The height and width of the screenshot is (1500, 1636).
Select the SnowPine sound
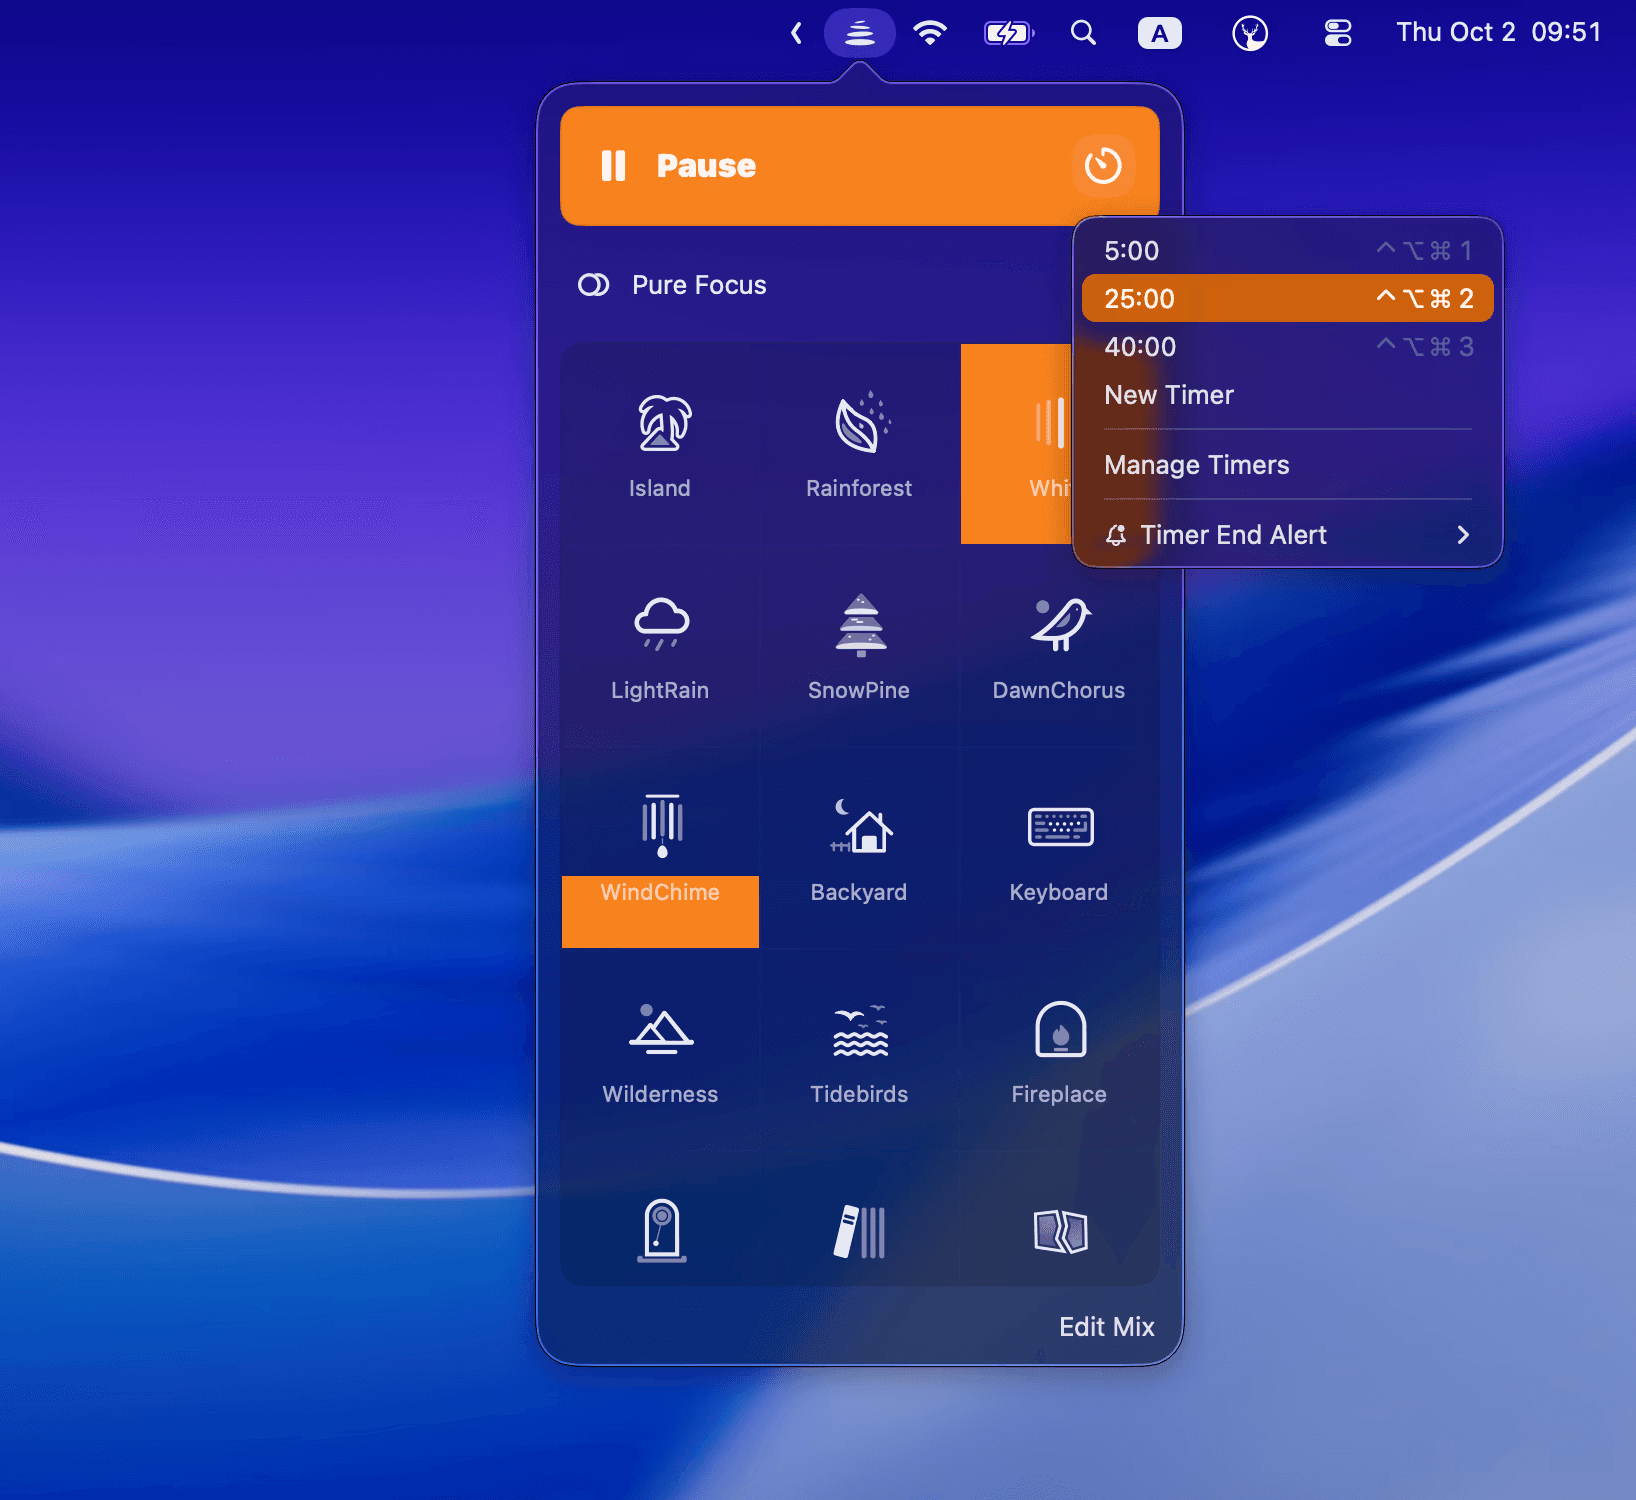point(859,647)
